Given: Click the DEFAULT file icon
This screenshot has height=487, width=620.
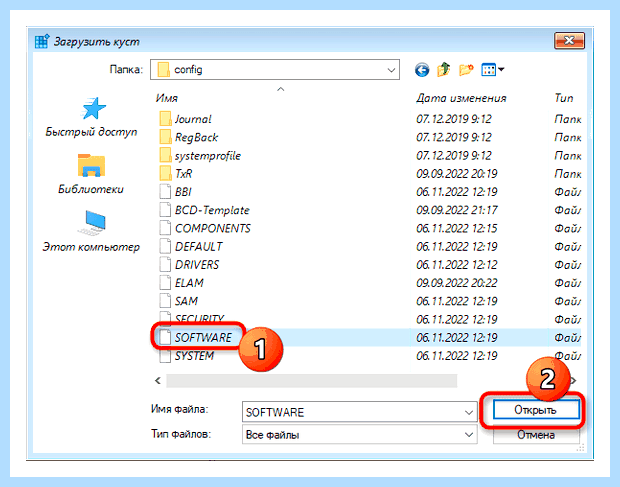Looking at the screenshot, I should (x=165, y=246).
